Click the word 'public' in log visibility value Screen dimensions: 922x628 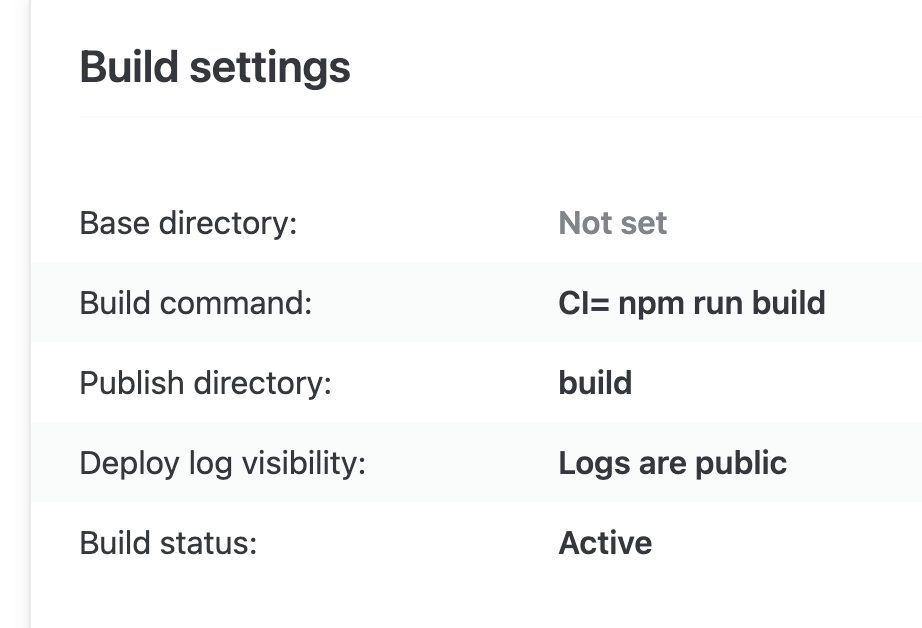(x=741, y=463)
